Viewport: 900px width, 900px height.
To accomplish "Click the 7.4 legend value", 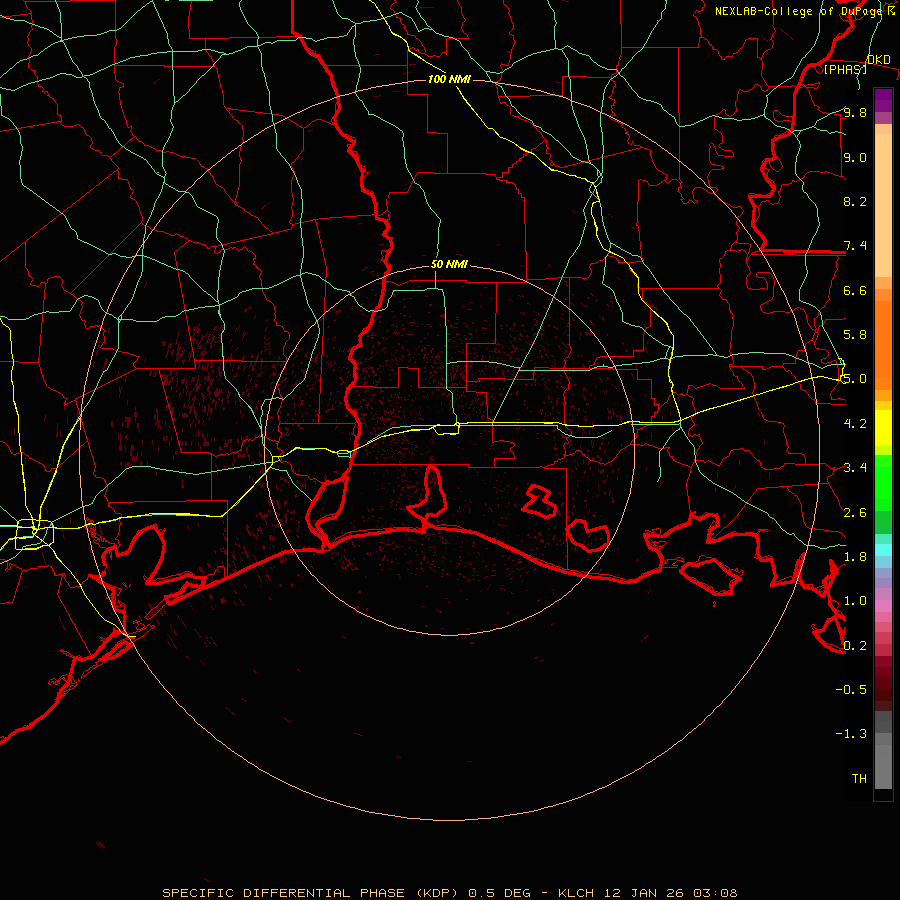I will pos(855,246).
